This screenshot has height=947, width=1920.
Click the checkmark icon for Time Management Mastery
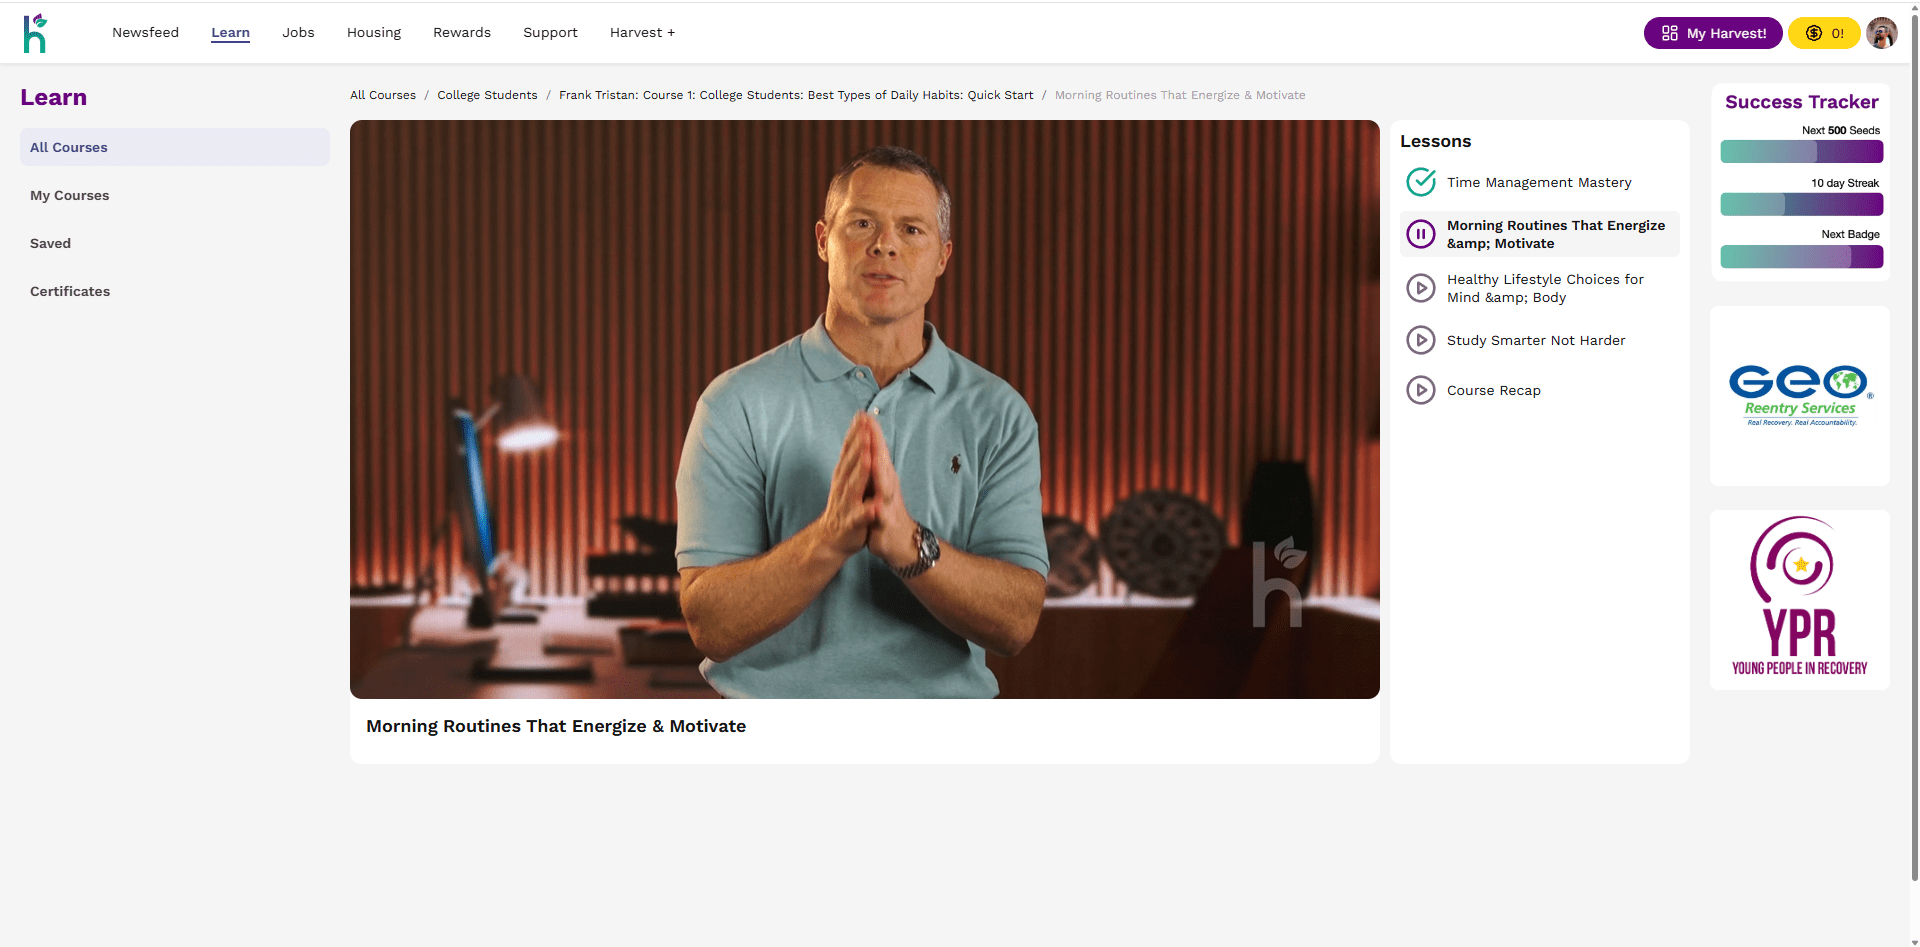point(1420,182)
